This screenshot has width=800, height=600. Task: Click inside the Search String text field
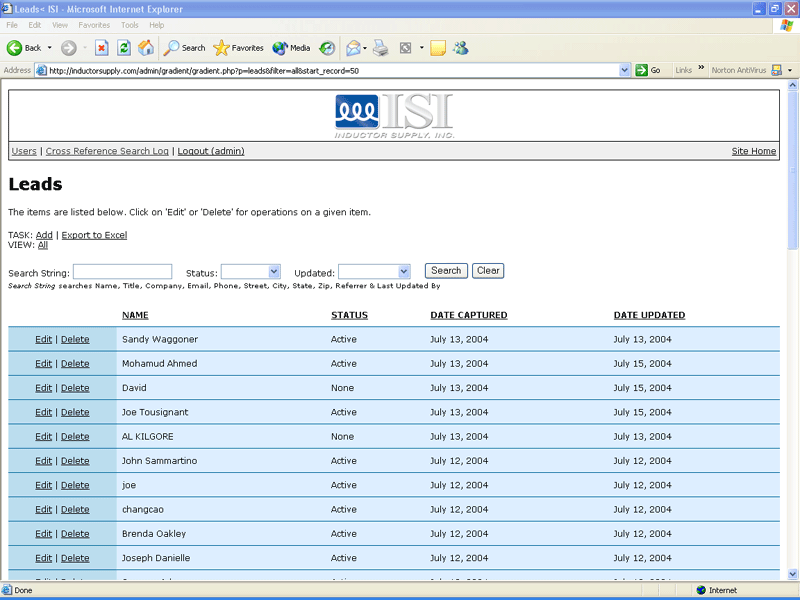(x=122, y=271)
